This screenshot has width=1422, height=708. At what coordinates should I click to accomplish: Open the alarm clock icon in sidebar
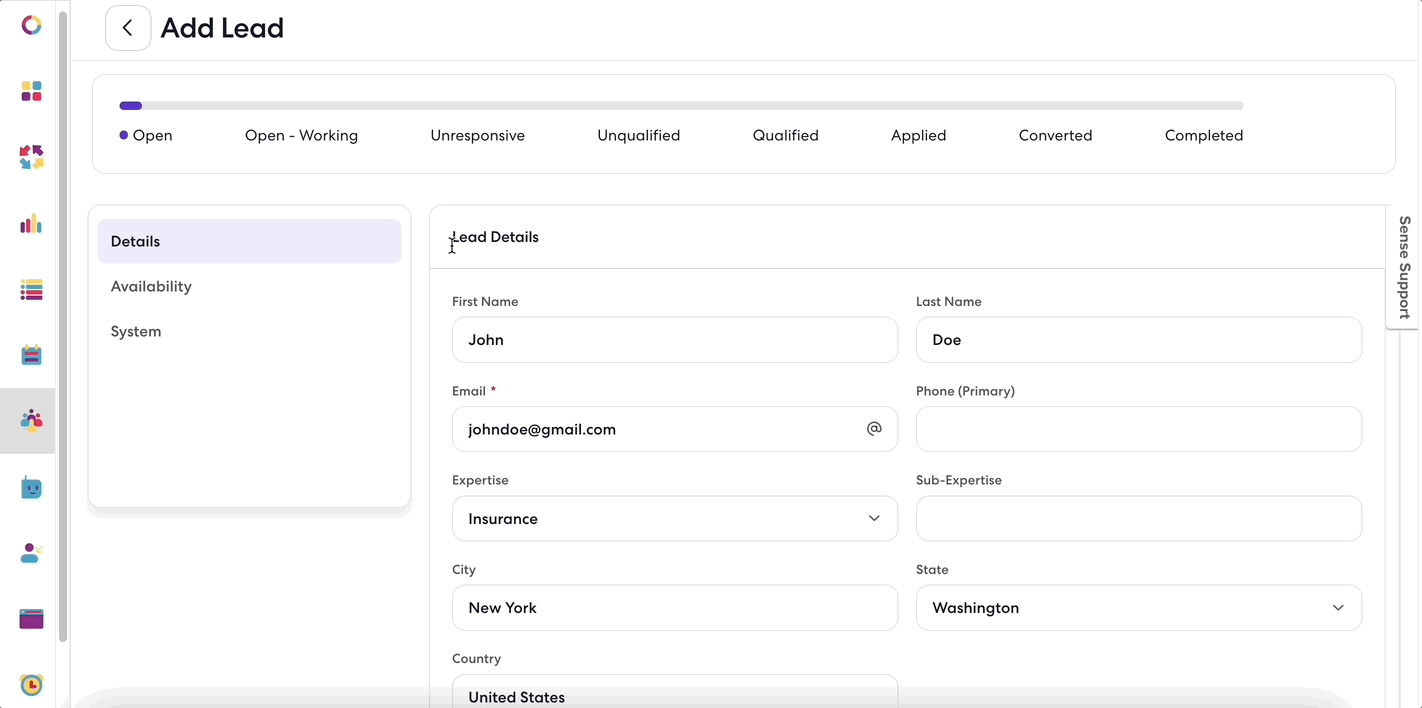tap(31, 685)
